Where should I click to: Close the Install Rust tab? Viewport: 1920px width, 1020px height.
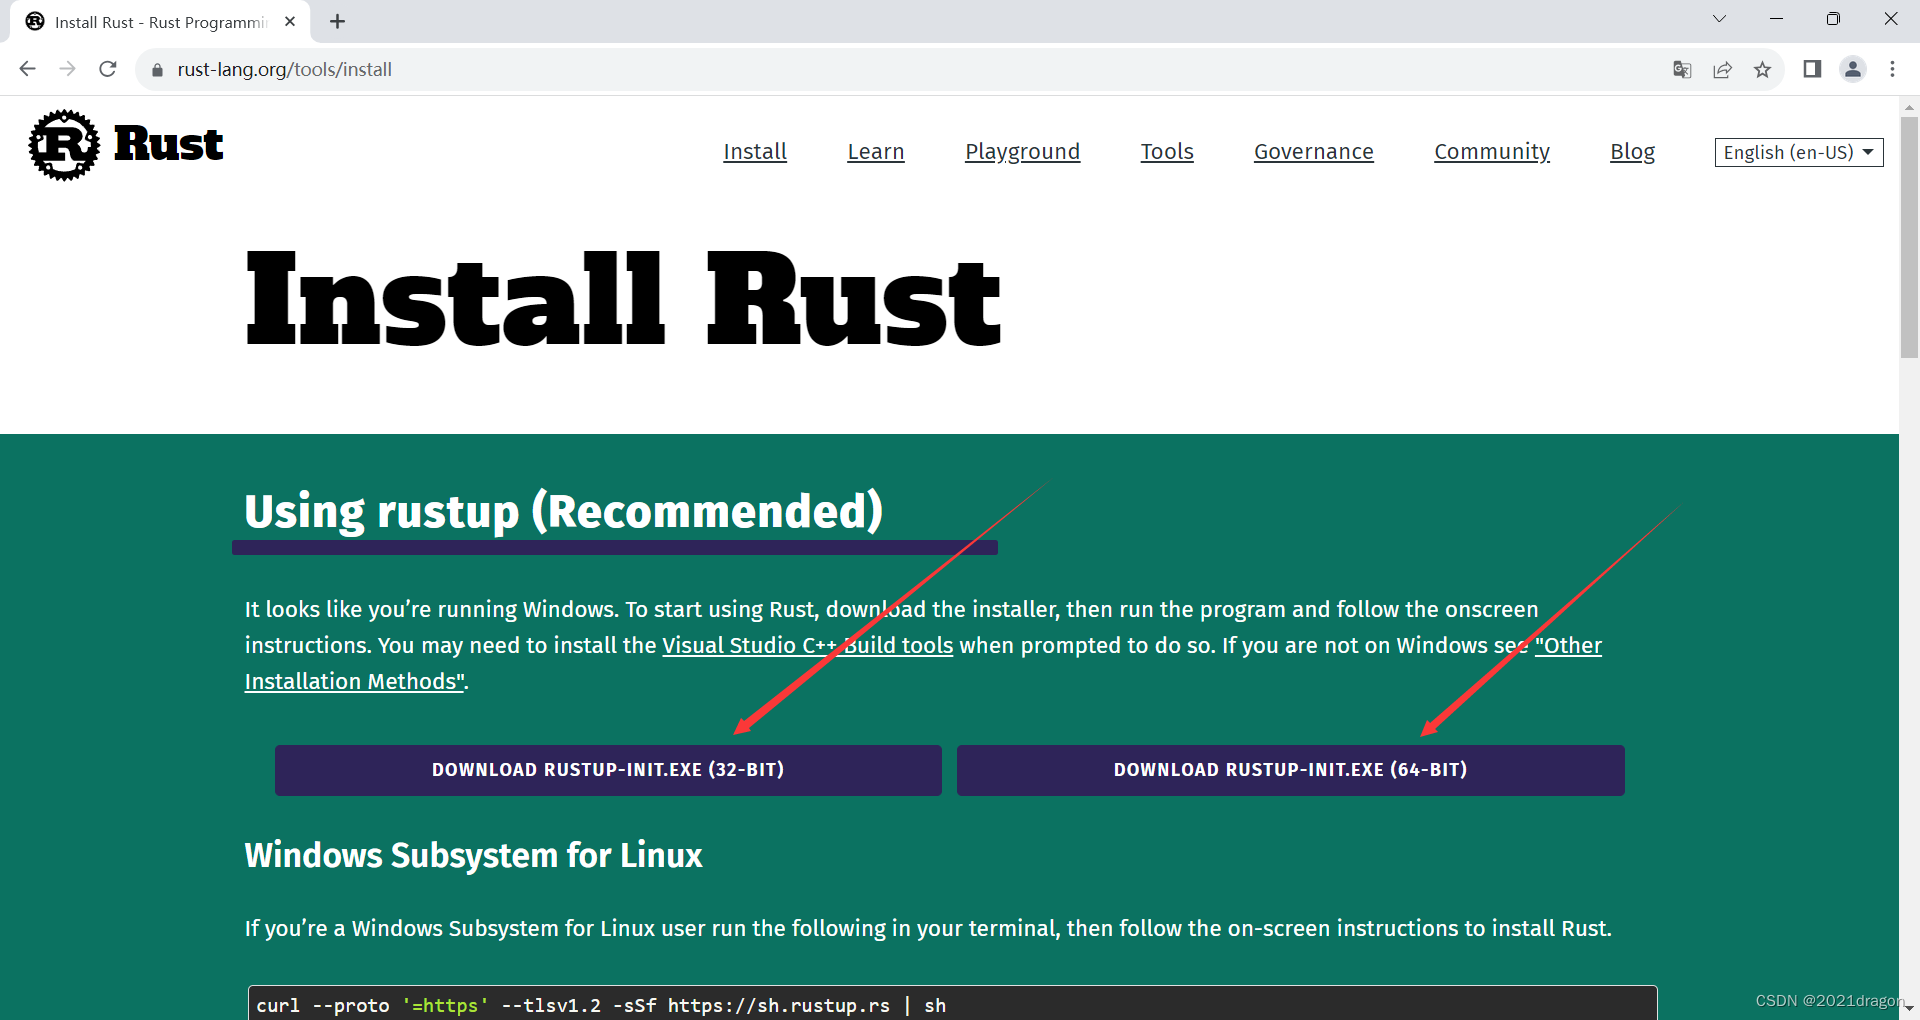coord(290,21)
